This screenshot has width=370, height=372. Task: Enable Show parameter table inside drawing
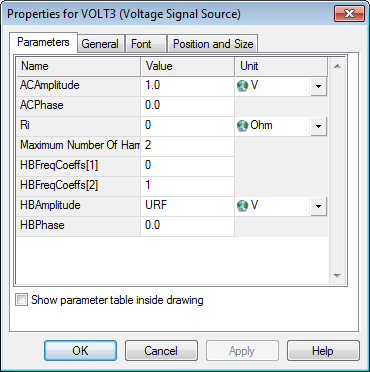click(x=22, y=300)
